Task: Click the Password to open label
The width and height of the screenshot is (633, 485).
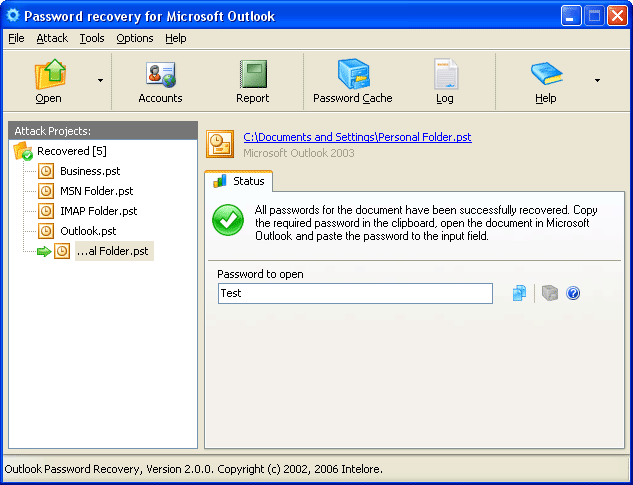Action: point(260,274)
